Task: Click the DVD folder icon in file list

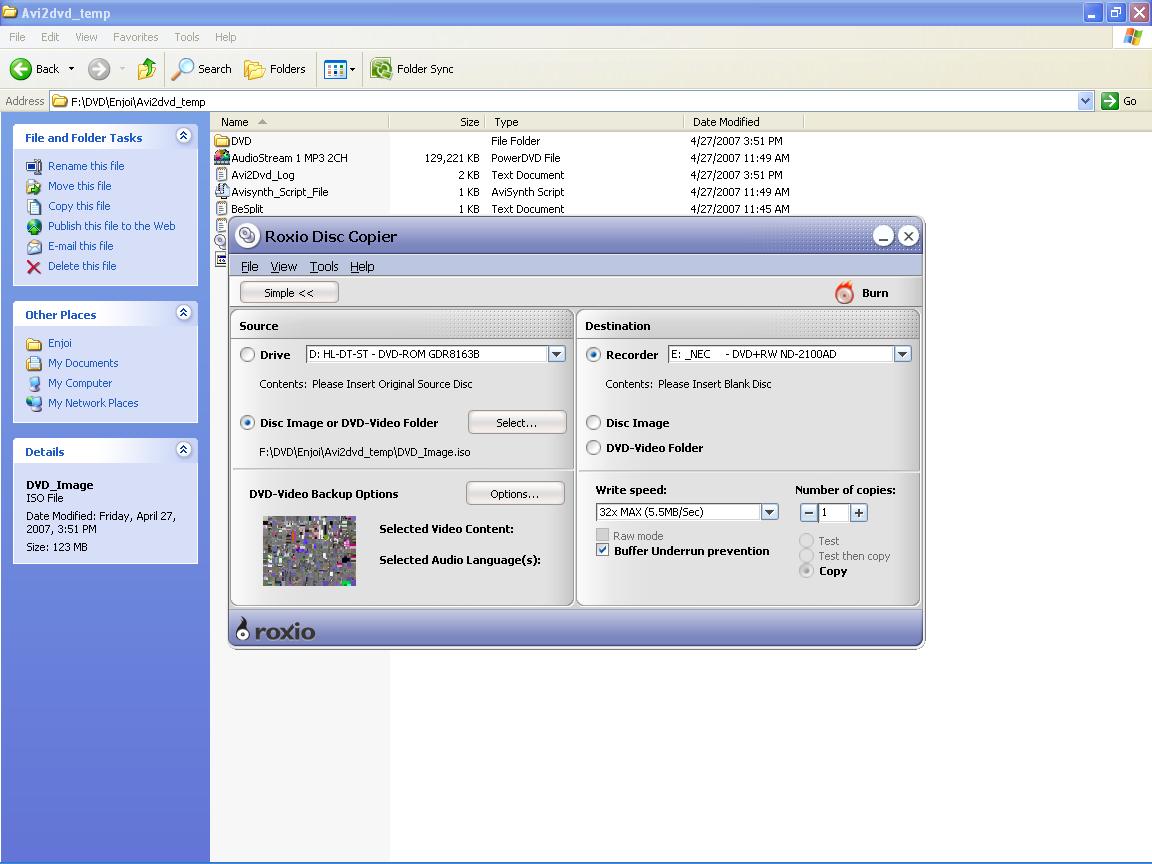Action: tap(222, 141)
